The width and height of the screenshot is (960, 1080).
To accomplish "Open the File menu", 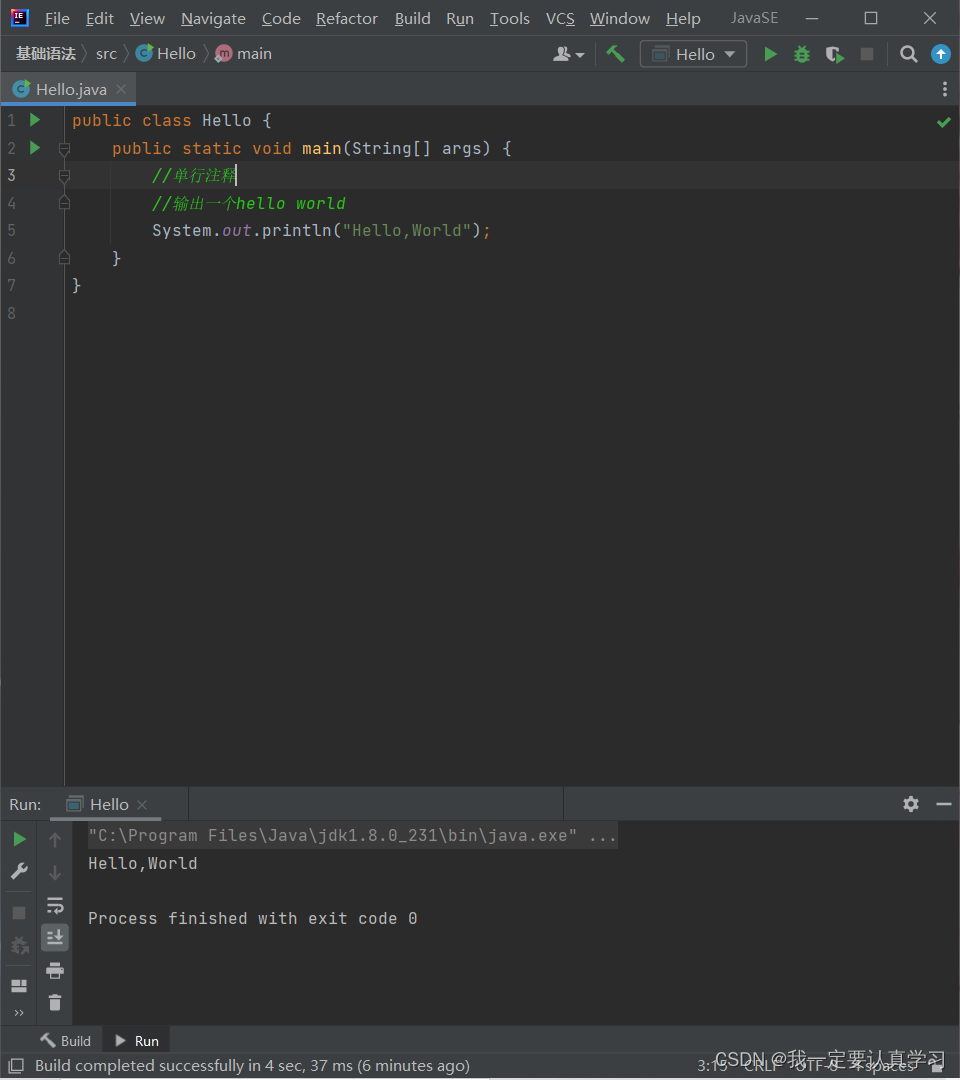I will pos(57,19).
